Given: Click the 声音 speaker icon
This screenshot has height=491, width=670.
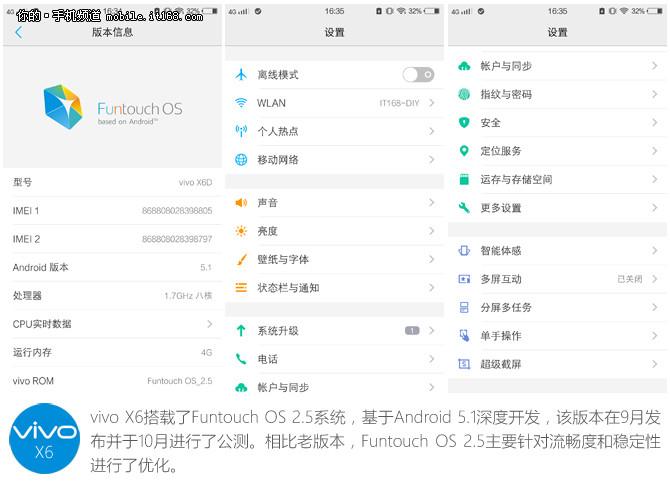Looking at the screenshot, I should [x=241, y=202].
